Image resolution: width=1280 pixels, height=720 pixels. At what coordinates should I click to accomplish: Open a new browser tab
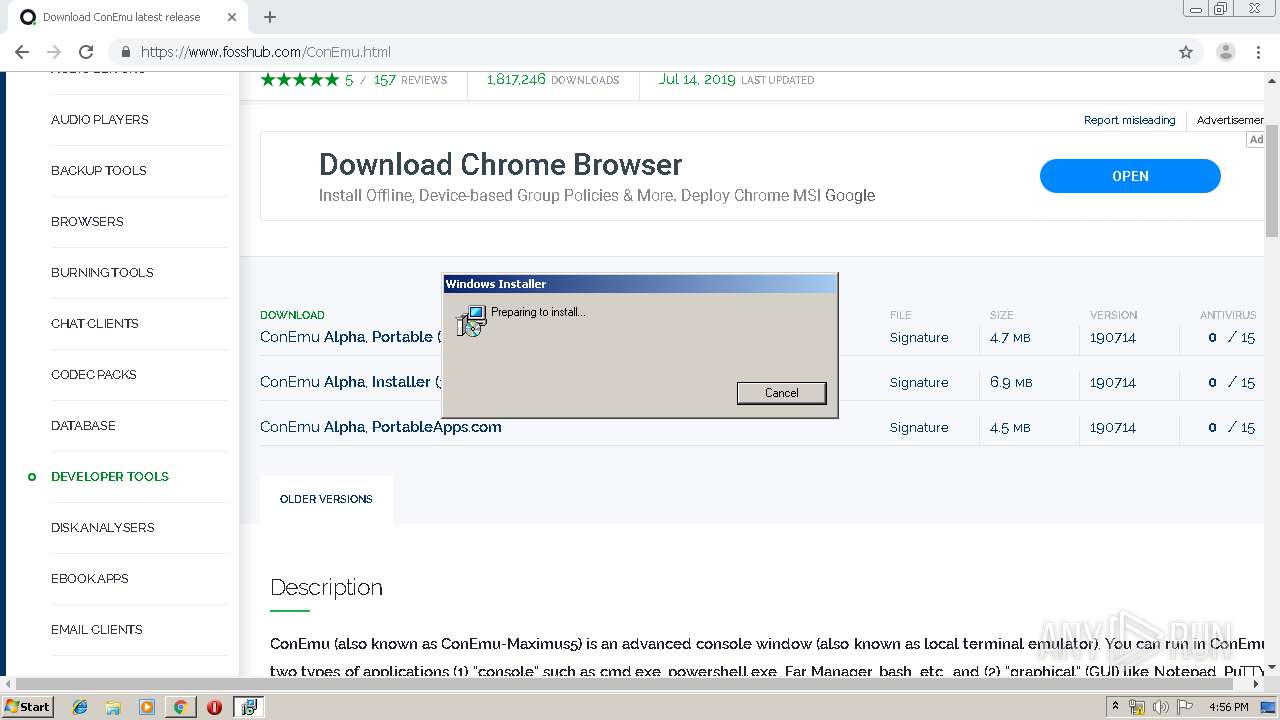point(270,17)
